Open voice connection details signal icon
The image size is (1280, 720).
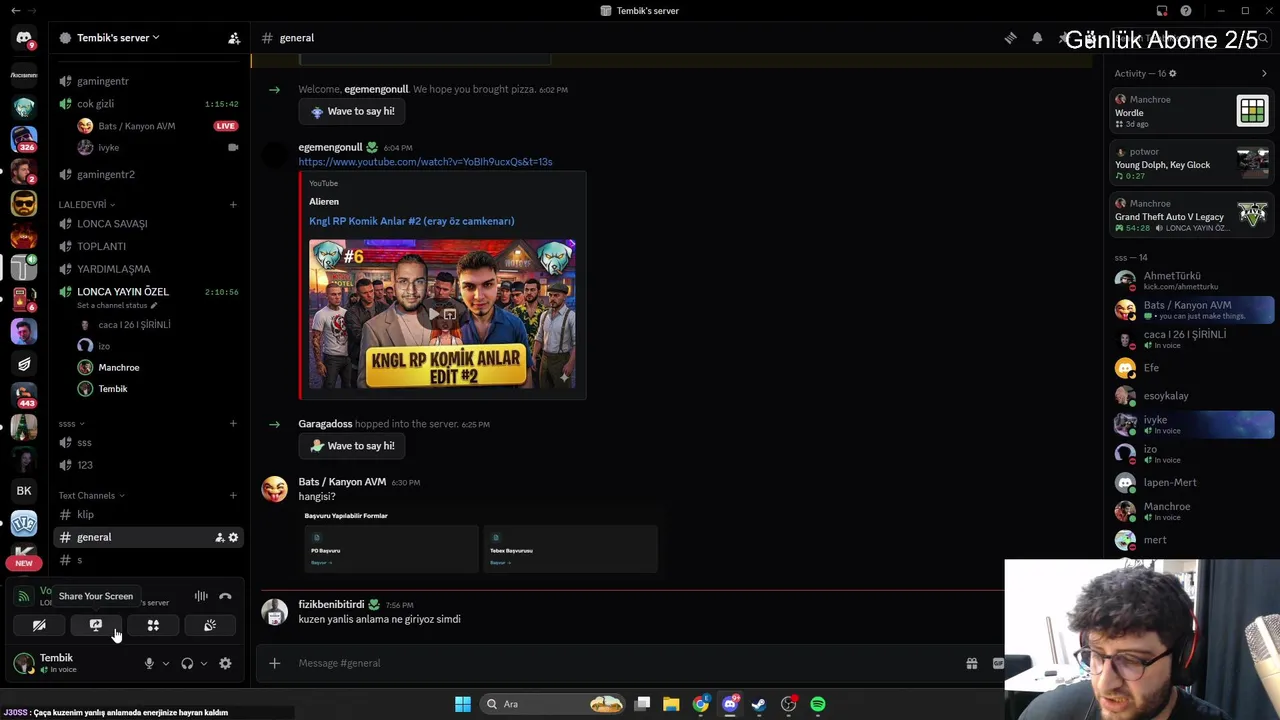click(x=24, y=597)
